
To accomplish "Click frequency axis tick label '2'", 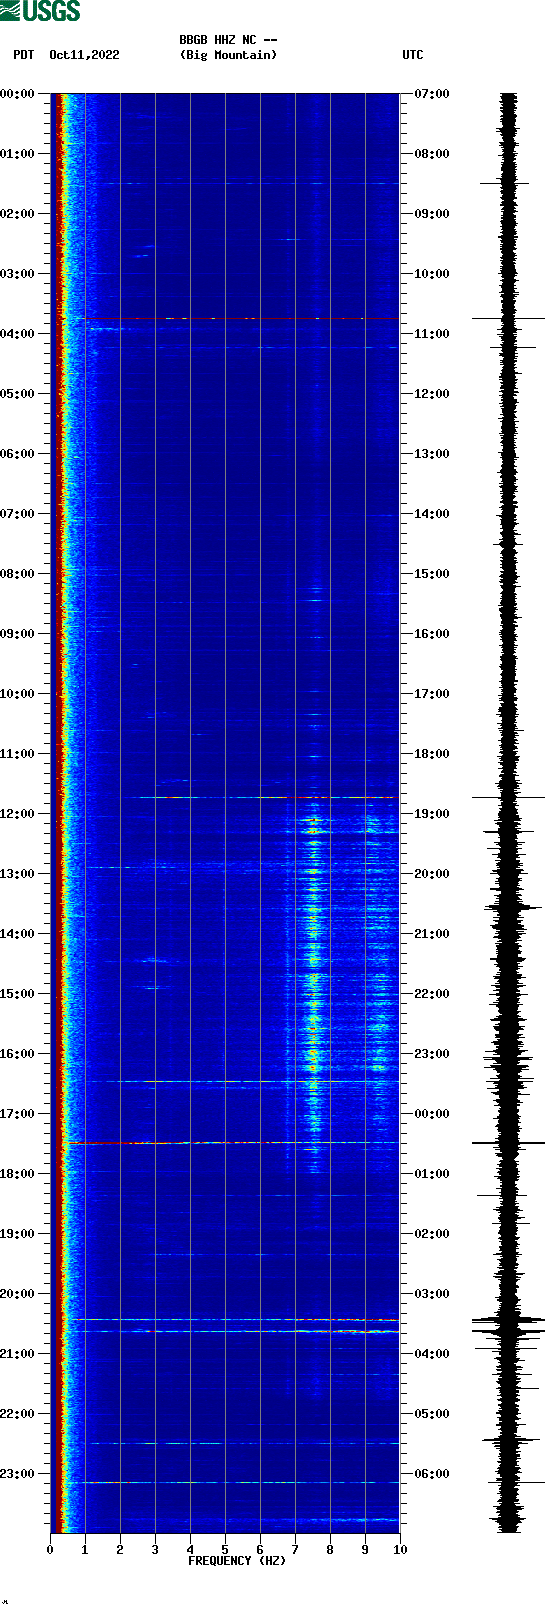I will coord(120,1550).
